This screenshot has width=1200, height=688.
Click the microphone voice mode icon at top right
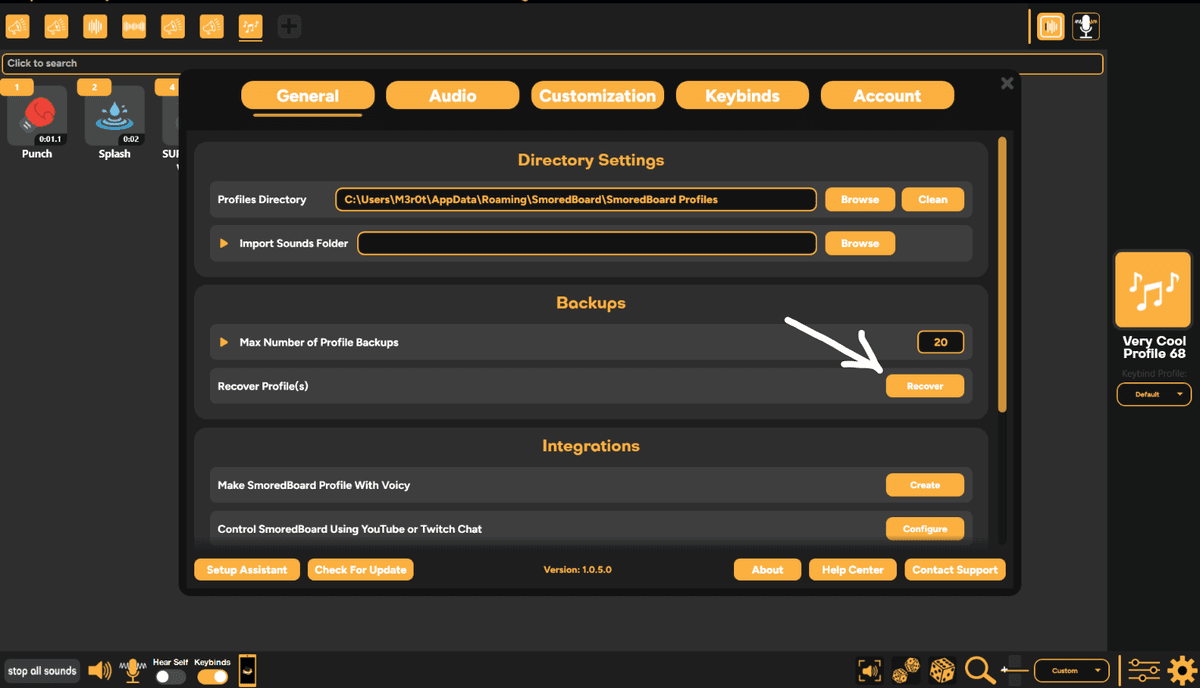click(x=1086, y=26)
